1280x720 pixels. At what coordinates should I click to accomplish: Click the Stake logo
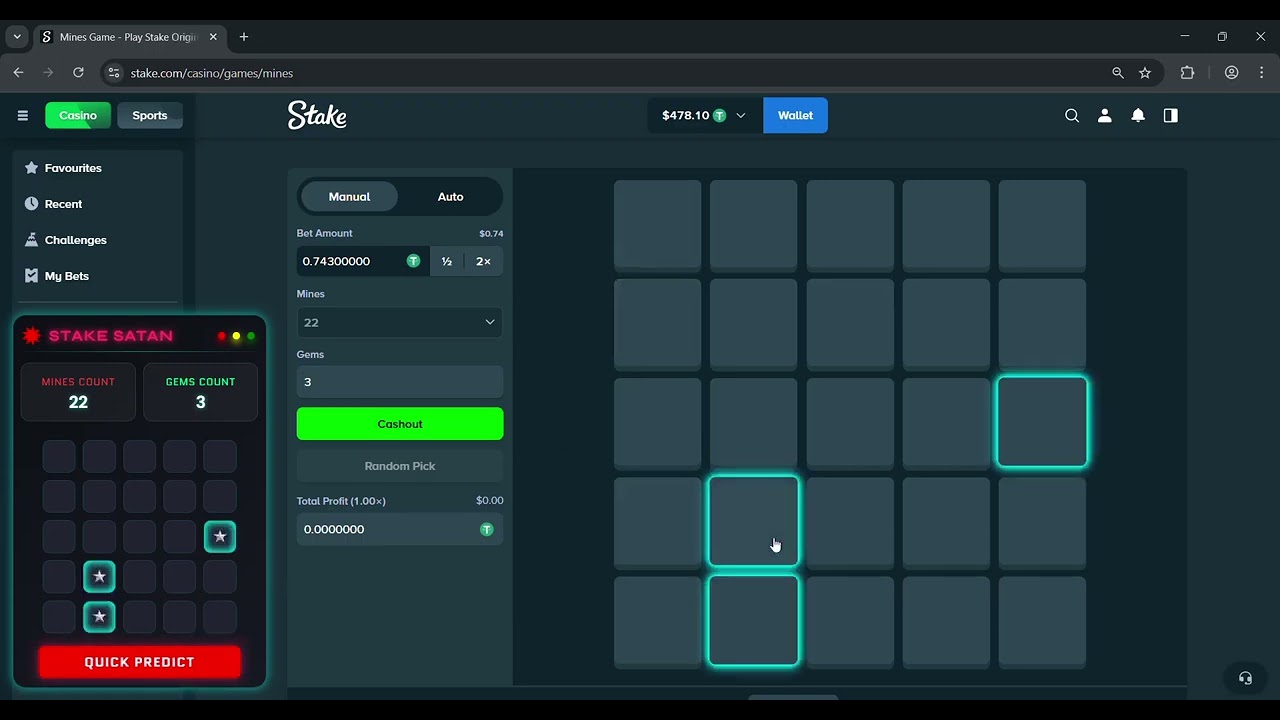click(317, 115)
